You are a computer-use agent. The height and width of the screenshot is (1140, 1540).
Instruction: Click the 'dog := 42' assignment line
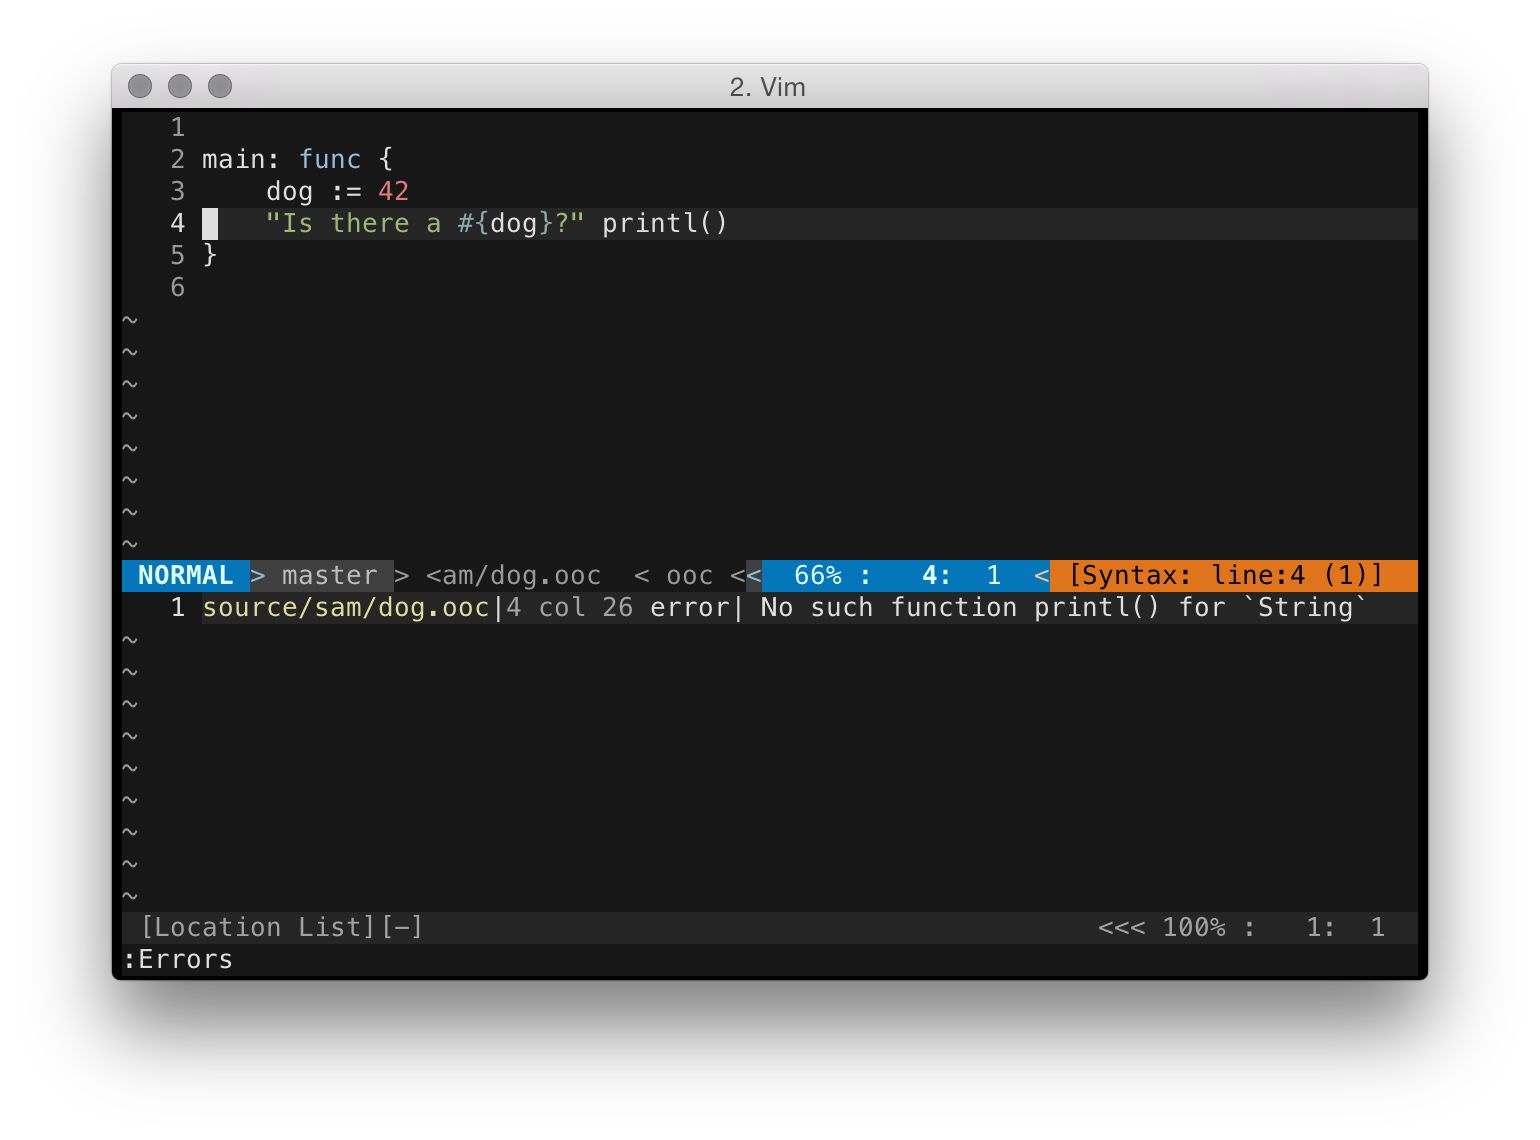[337, 191]
